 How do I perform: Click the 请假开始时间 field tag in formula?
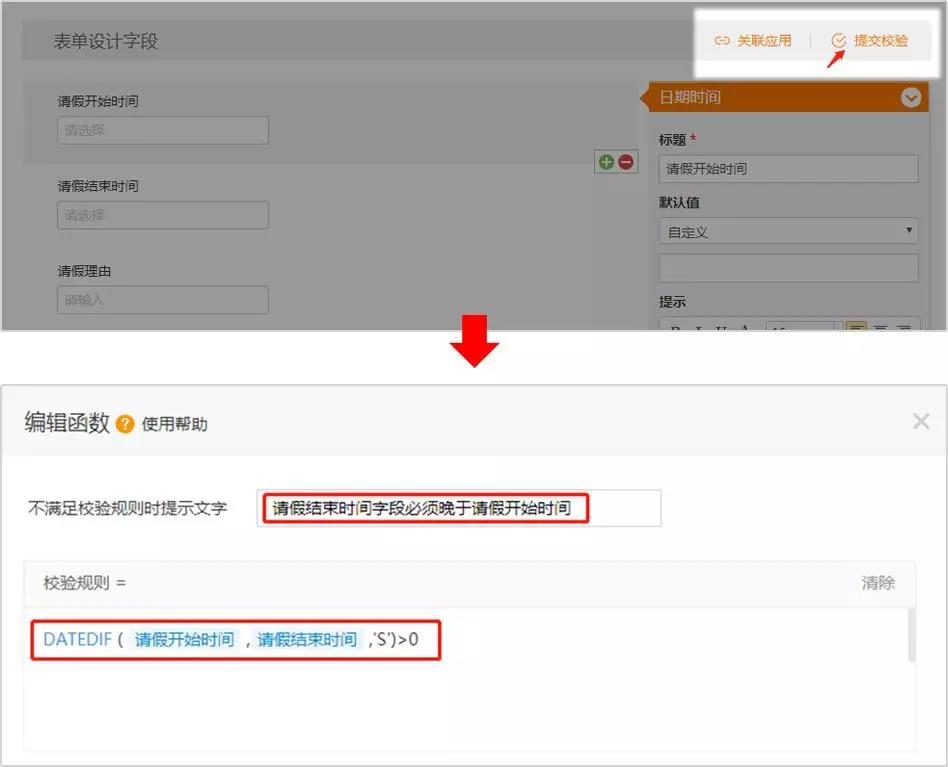(x=184, y=640)
